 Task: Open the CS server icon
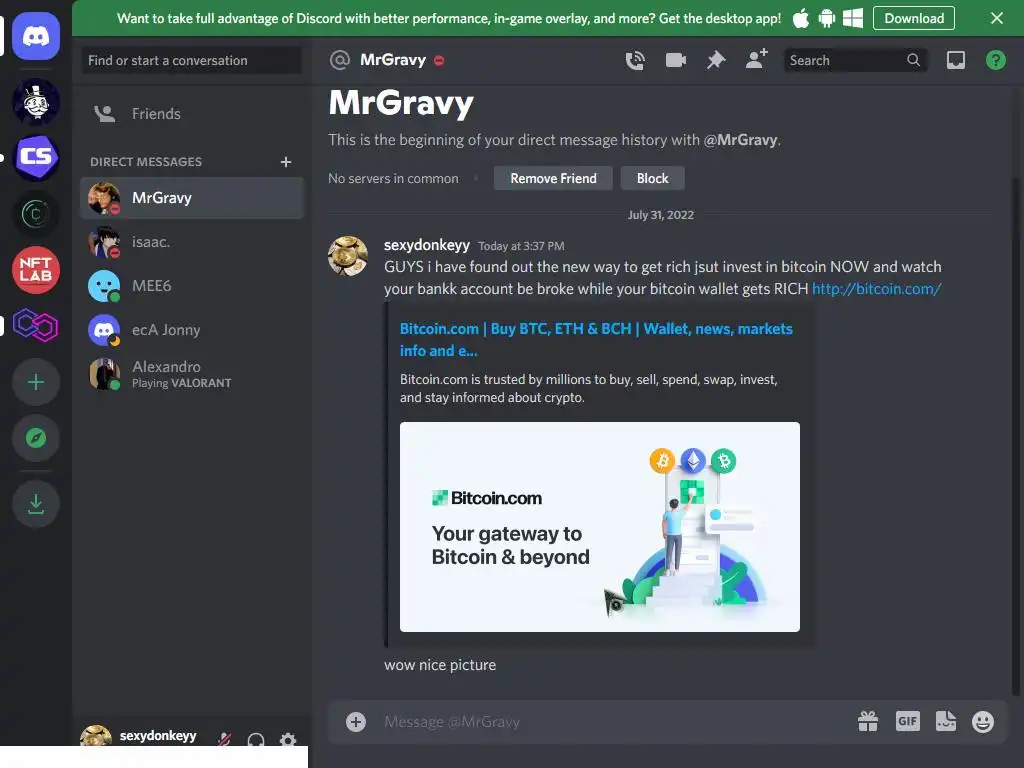tap(36, 157)
